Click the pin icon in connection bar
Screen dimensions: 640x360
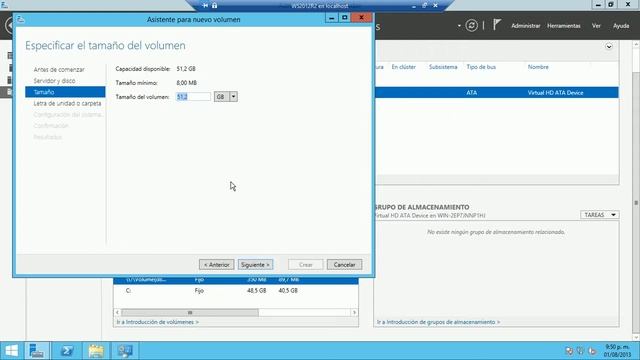205,5
